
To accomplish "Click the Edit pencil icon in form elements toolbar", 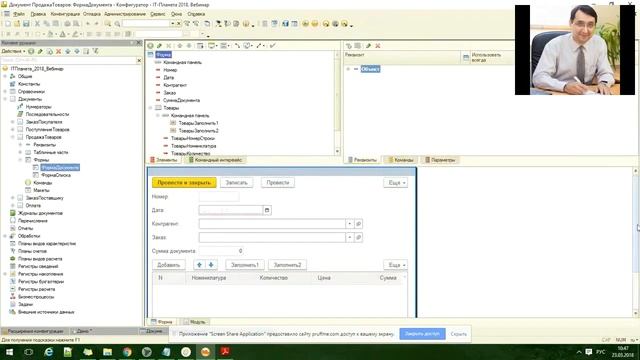I will [x=159, y=46].
